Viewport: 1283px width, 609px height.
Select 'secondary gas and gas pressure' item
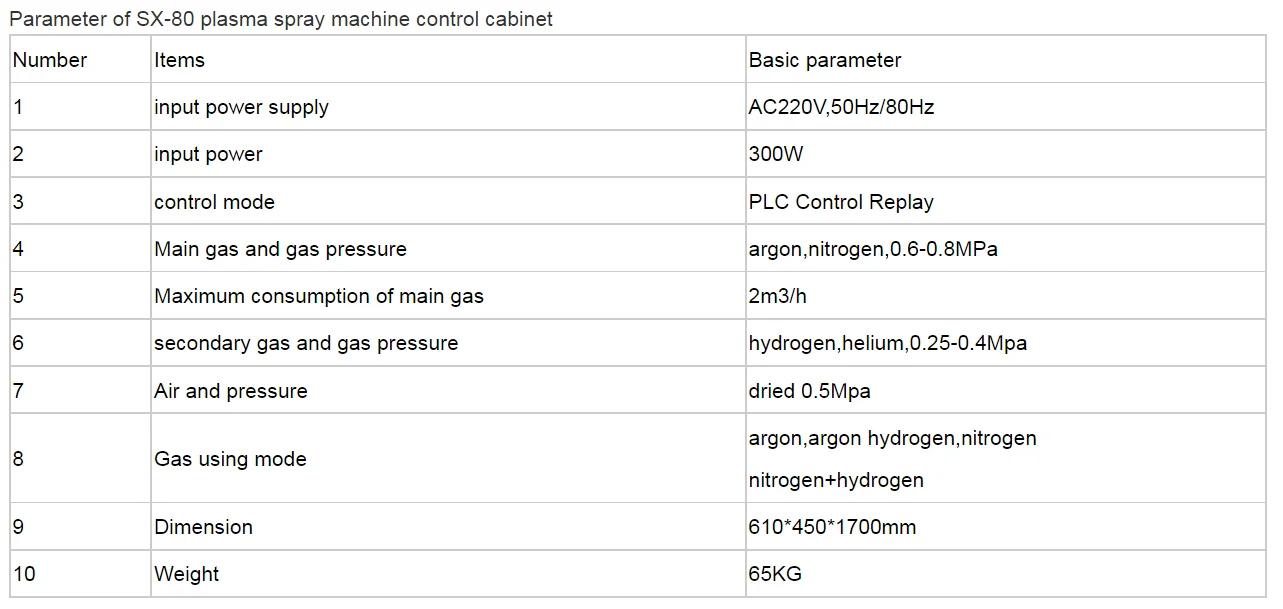coord(448,343)
